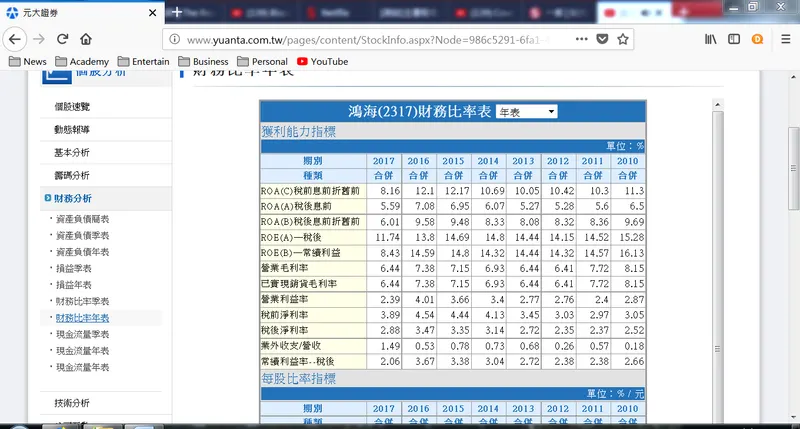800x429 pixels.
Task: Reload the current page
Action: [62, 39]
